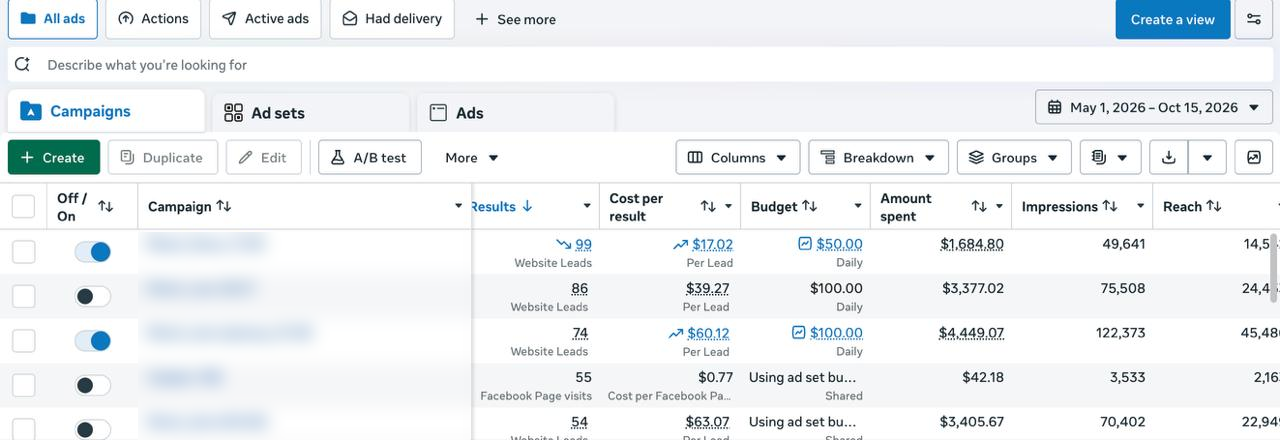1280x440 pixels.
Task: Click the trend icon beside $17.02
Action: click(x=680, y=244)
